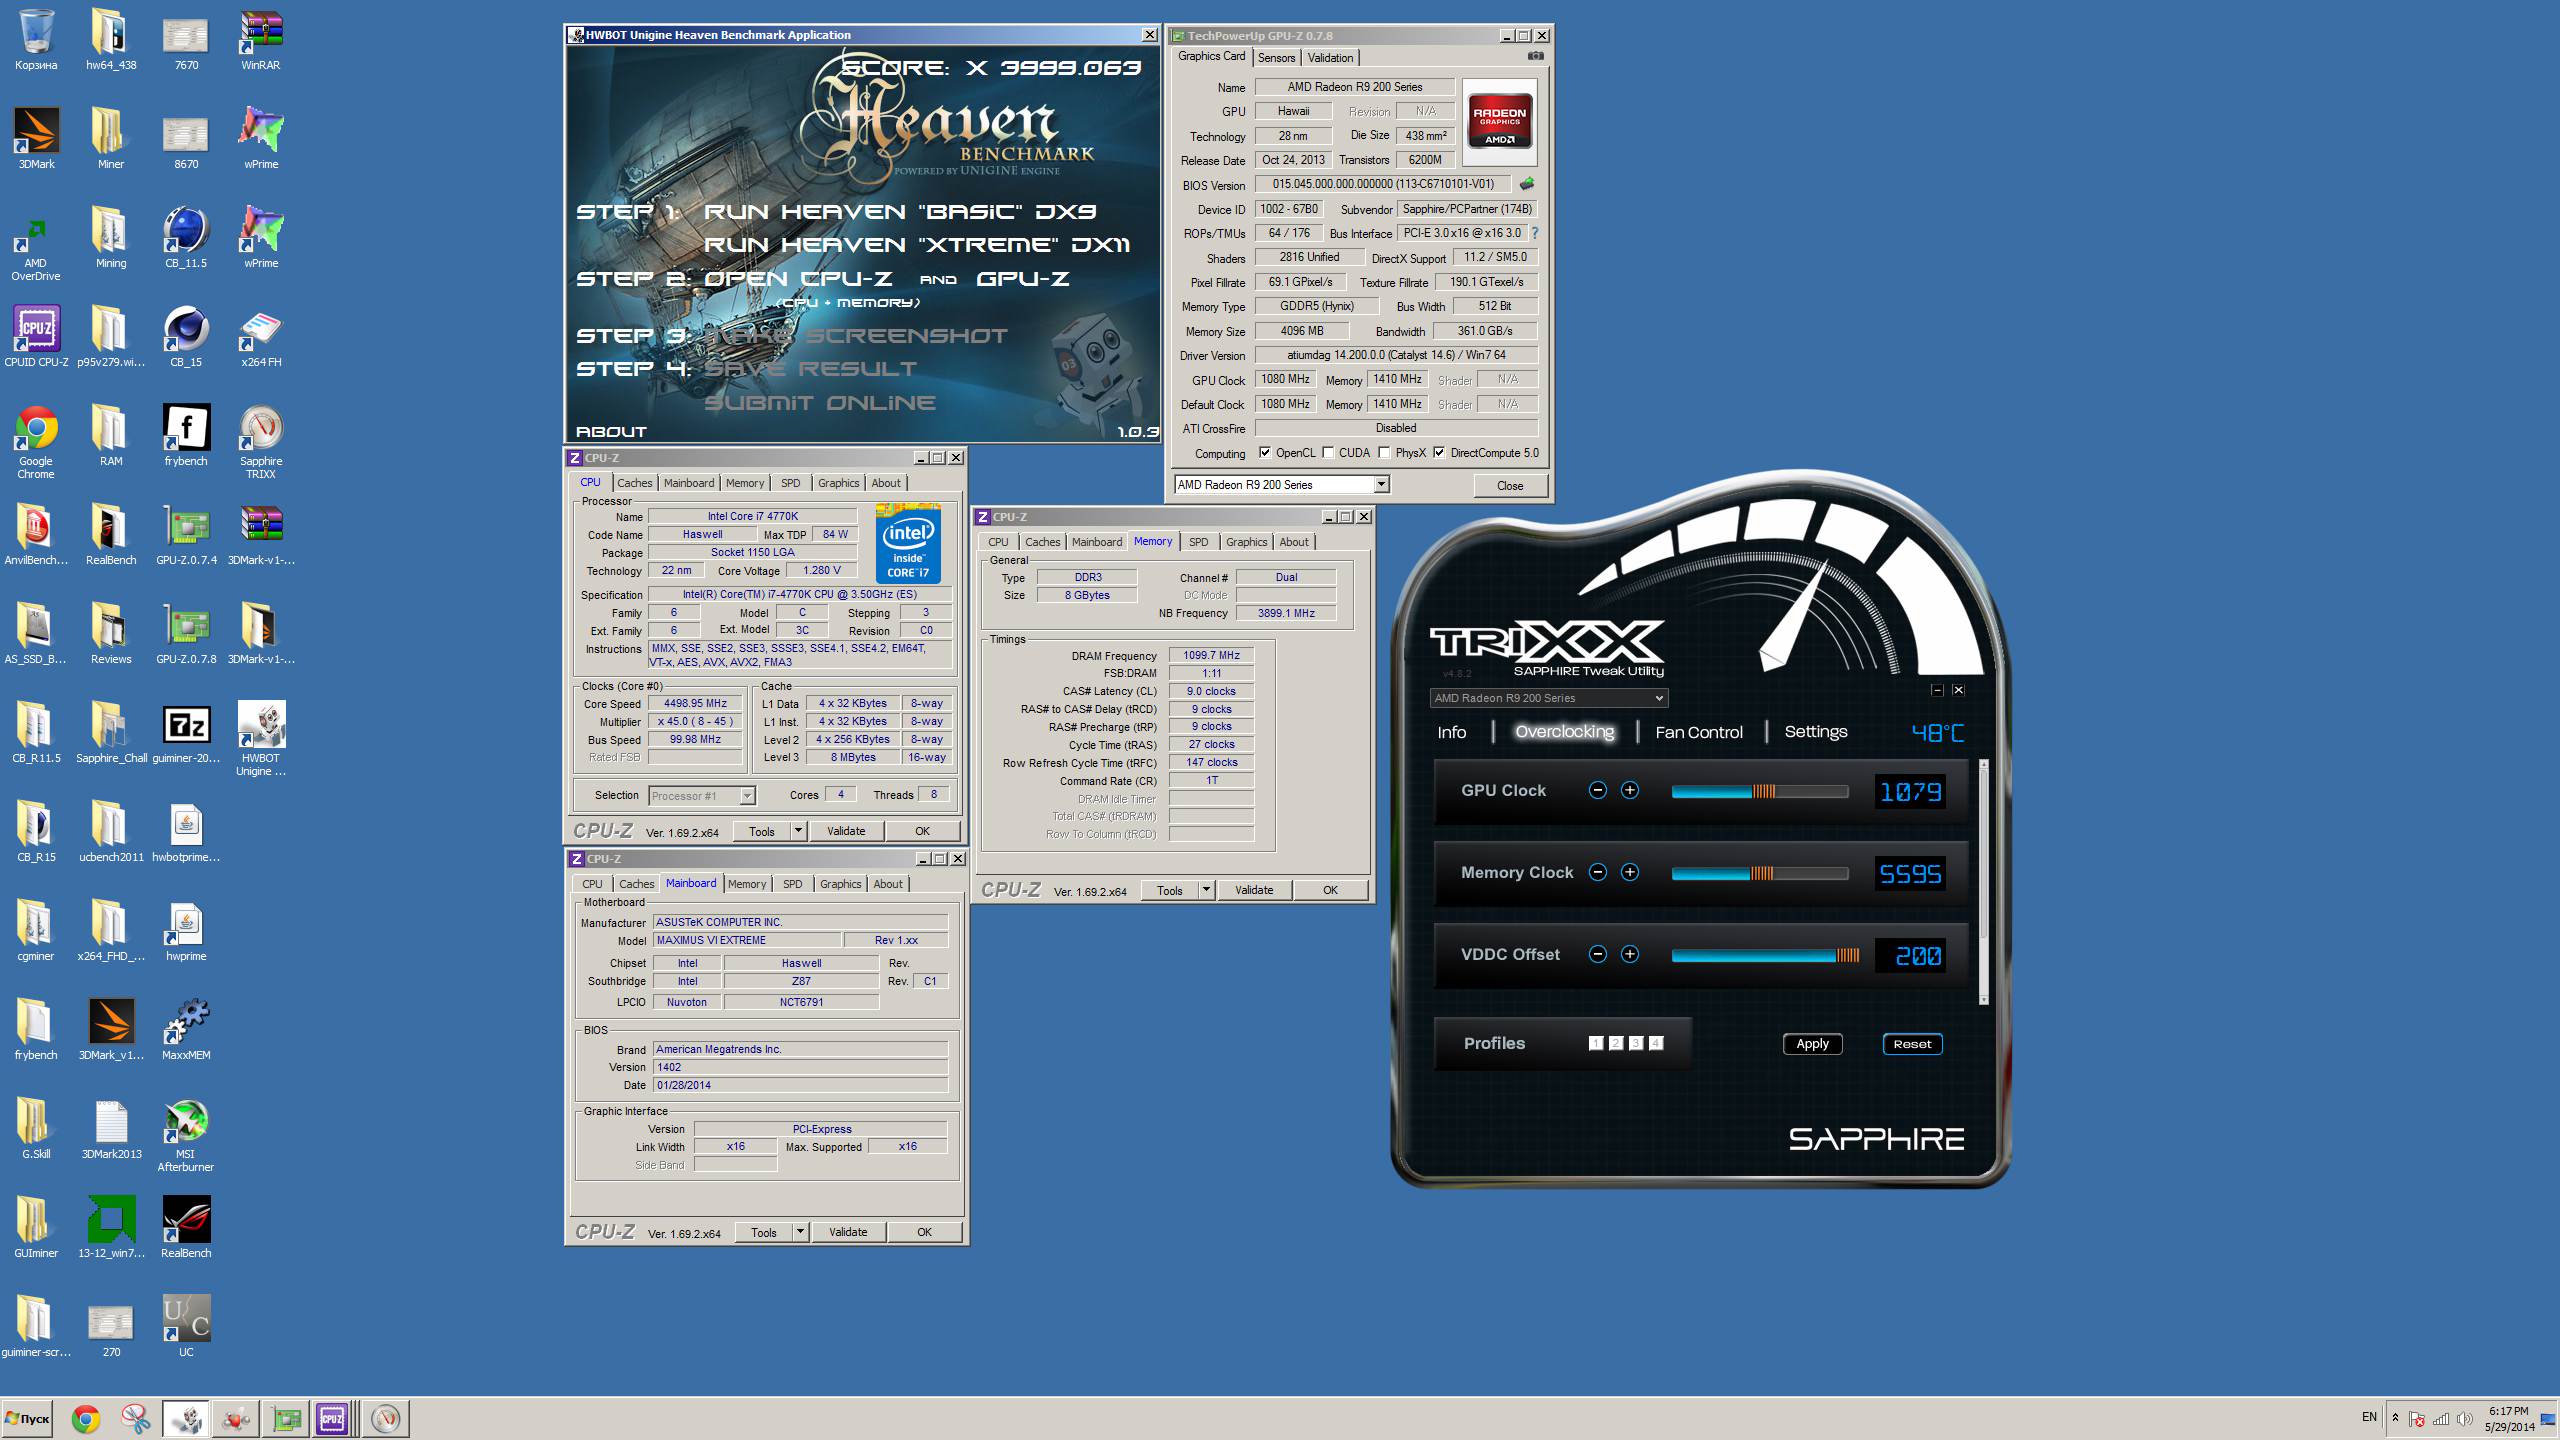Click ABOUT in the Heaven Benchmark window
This screenshot has width=2560, height=1440.
[611, 432]
